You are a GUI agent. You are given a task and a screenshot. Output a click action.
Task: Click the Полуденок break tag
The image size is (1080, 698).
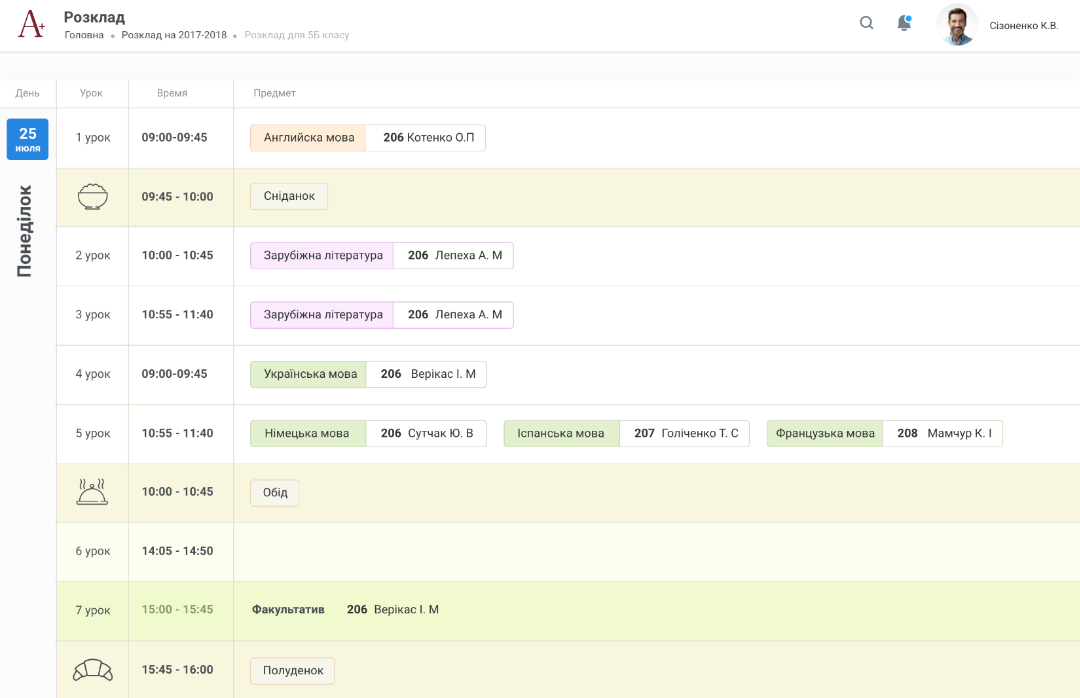(x=293, y=670)
